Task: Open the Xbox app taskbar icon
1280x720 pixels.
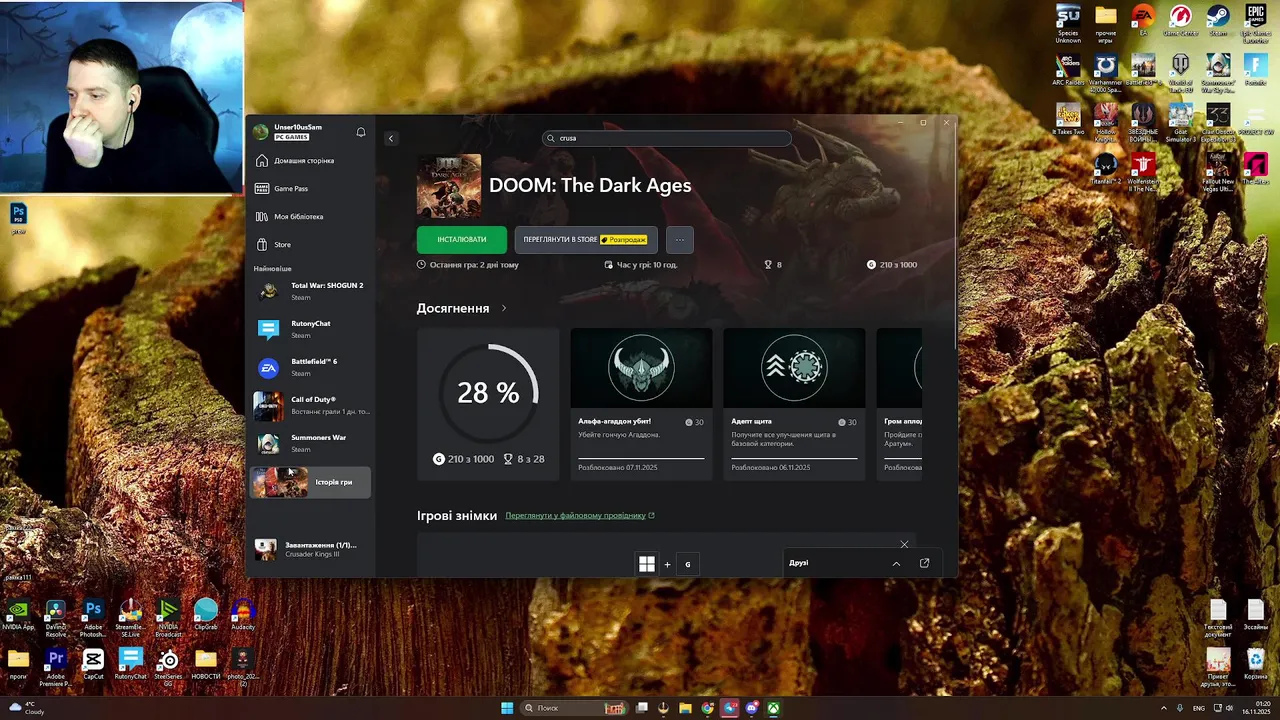Action: pos(774,708)
